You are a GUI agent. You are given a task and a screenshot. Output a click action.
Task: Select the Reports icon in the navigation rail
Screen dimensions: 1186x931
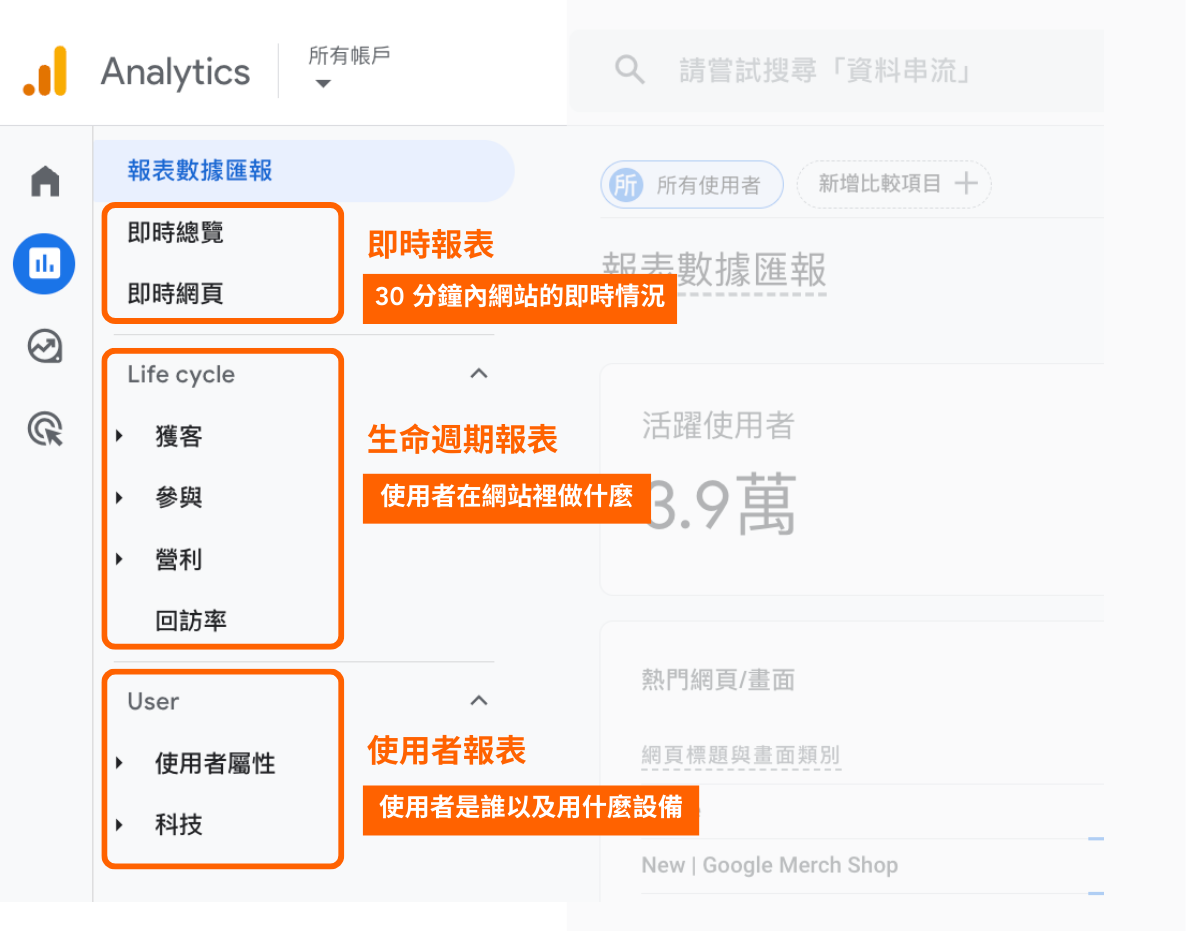[44, 264]
